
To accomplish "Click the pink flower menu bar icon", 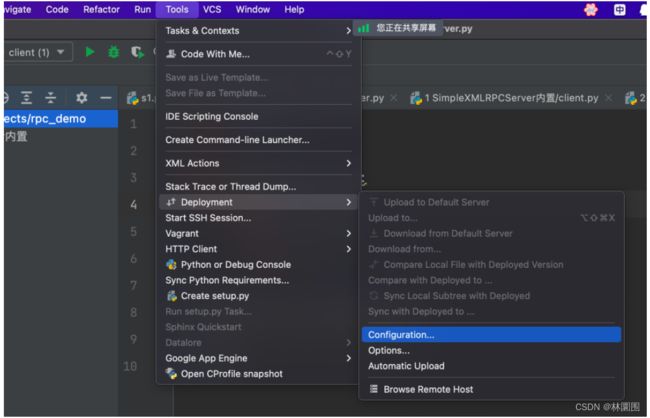I will [591, 10].
